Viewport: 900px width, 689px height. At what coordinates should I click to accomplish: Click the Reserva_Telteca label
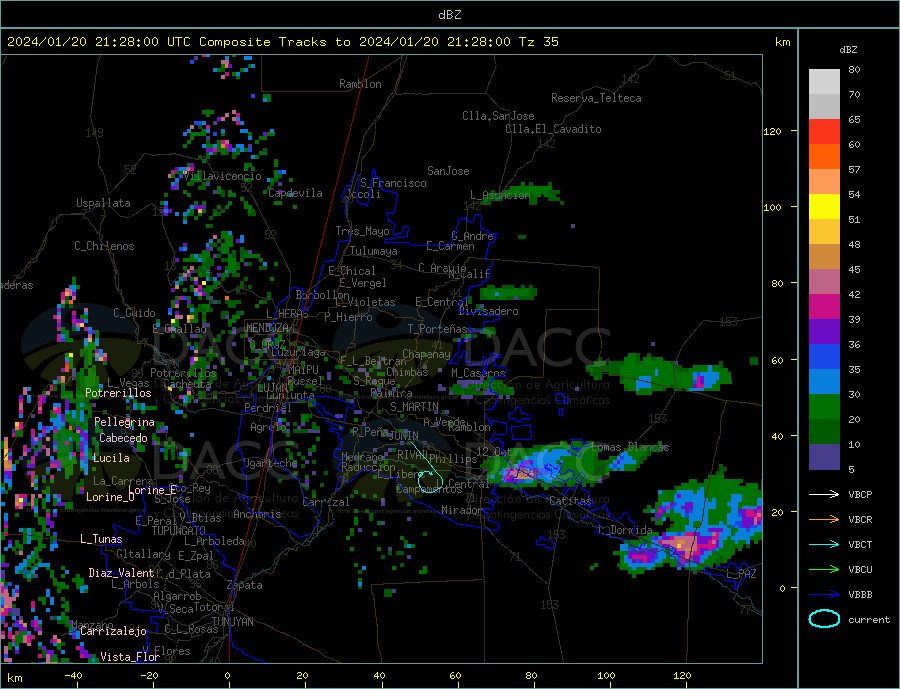coord(596,98)
